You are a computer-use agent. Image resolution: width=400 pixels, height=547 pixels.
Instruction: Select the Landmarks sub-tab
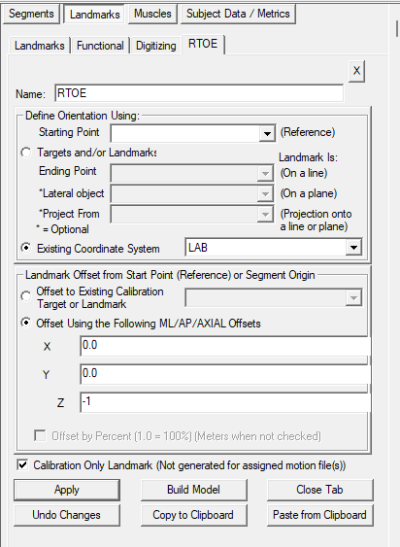39,46
